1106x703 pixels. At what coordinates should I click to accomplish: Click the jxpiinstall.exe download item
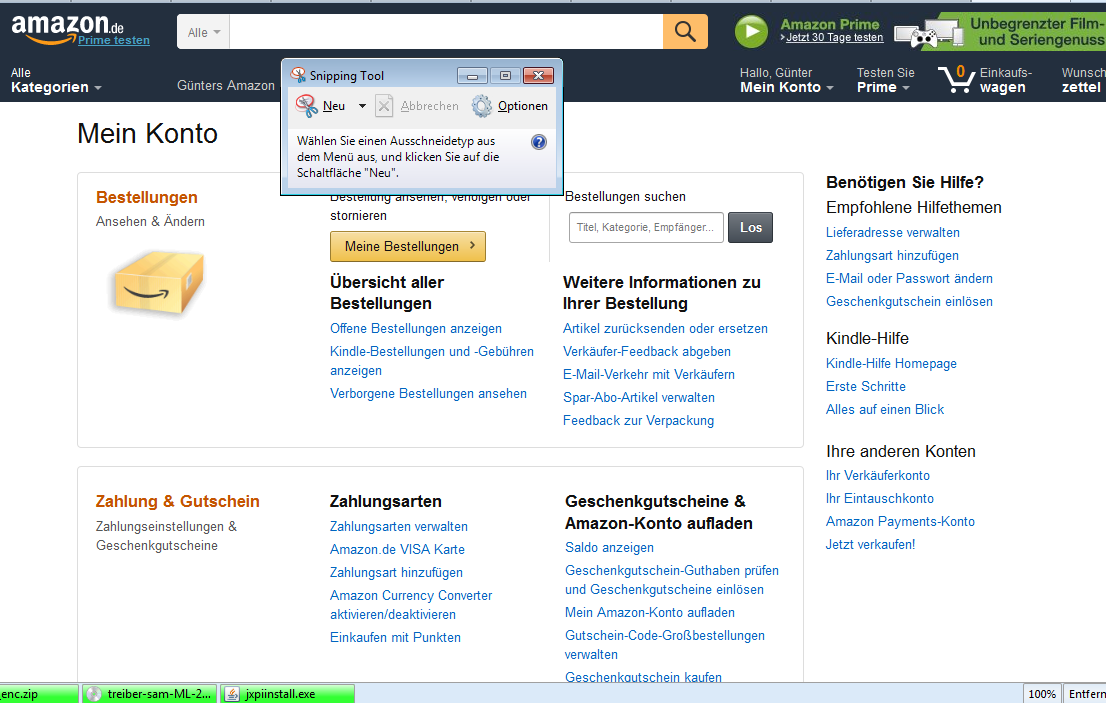(x=286, y=694)
